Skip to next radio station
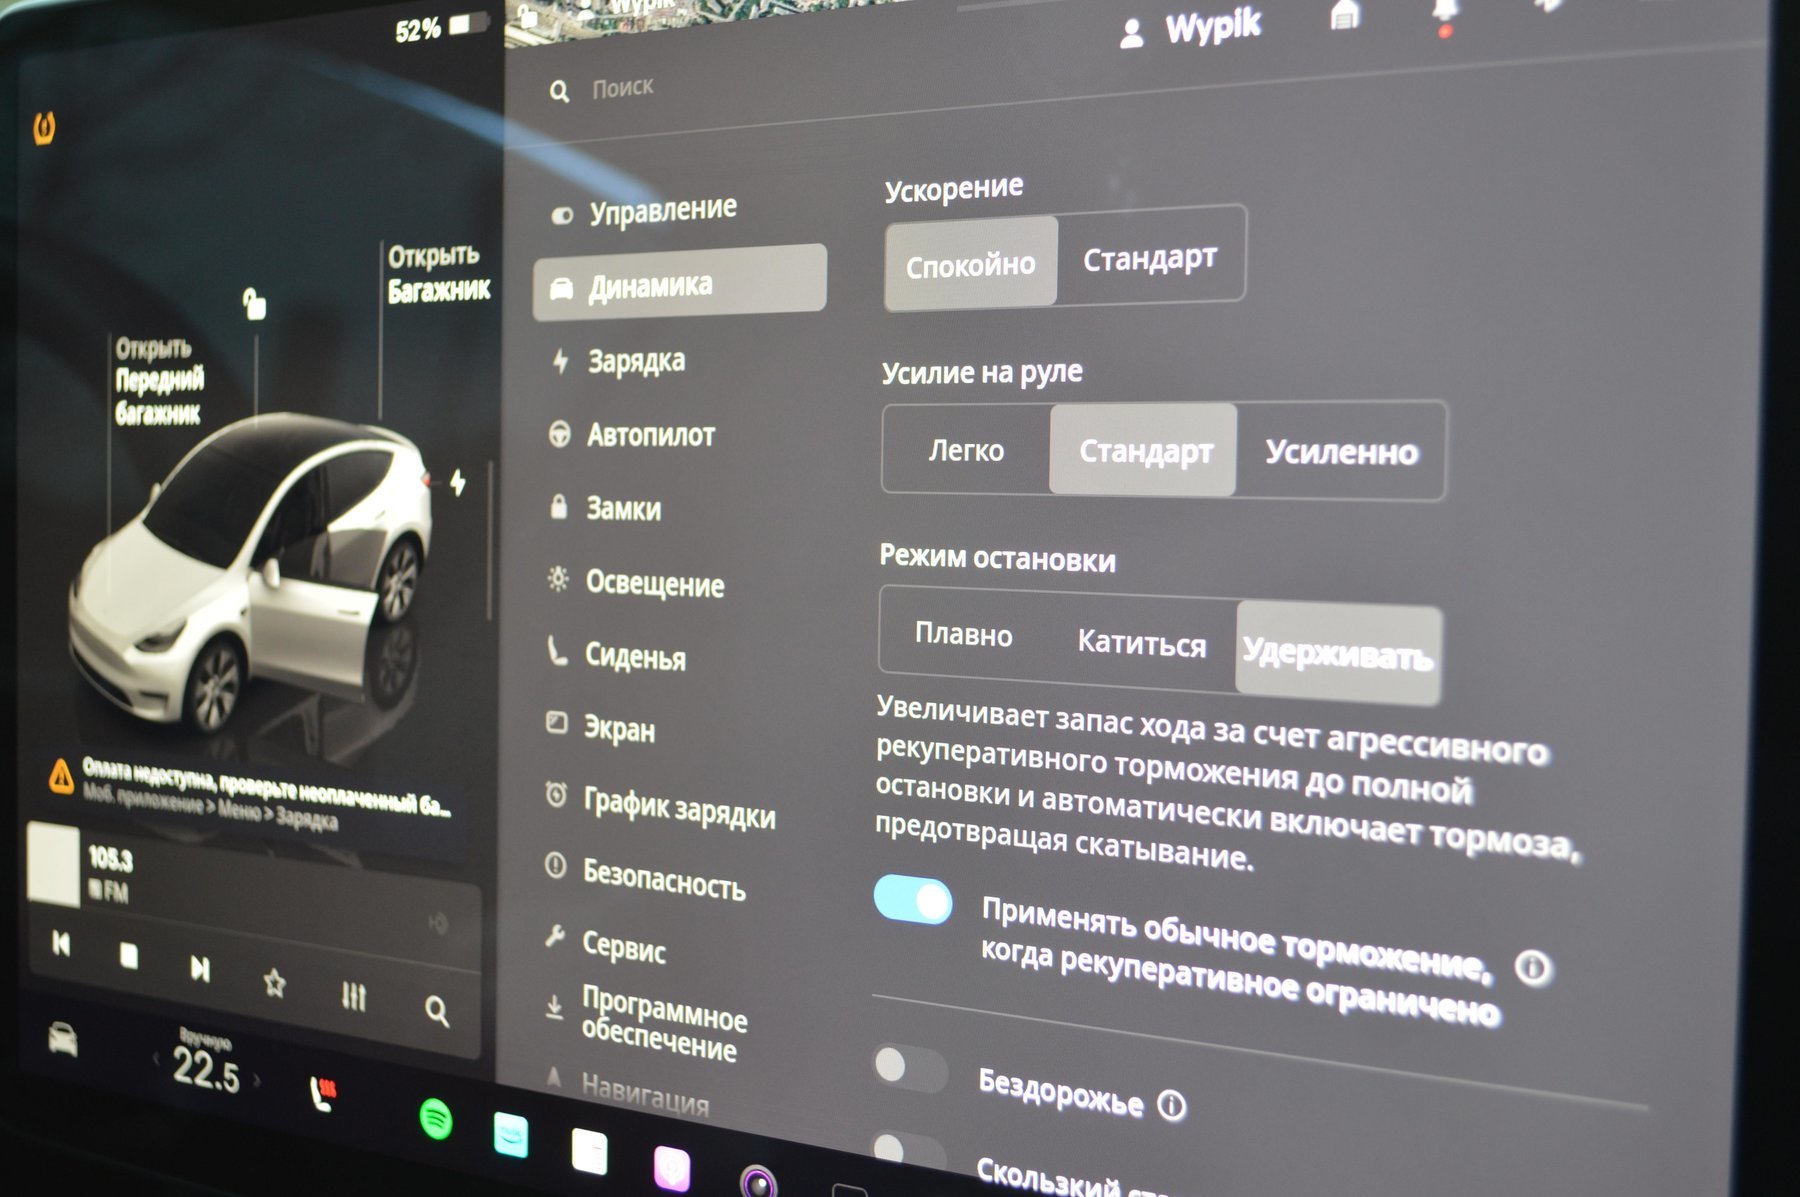The height and width of the screenshot is (1197, 1800). (200, 967)
